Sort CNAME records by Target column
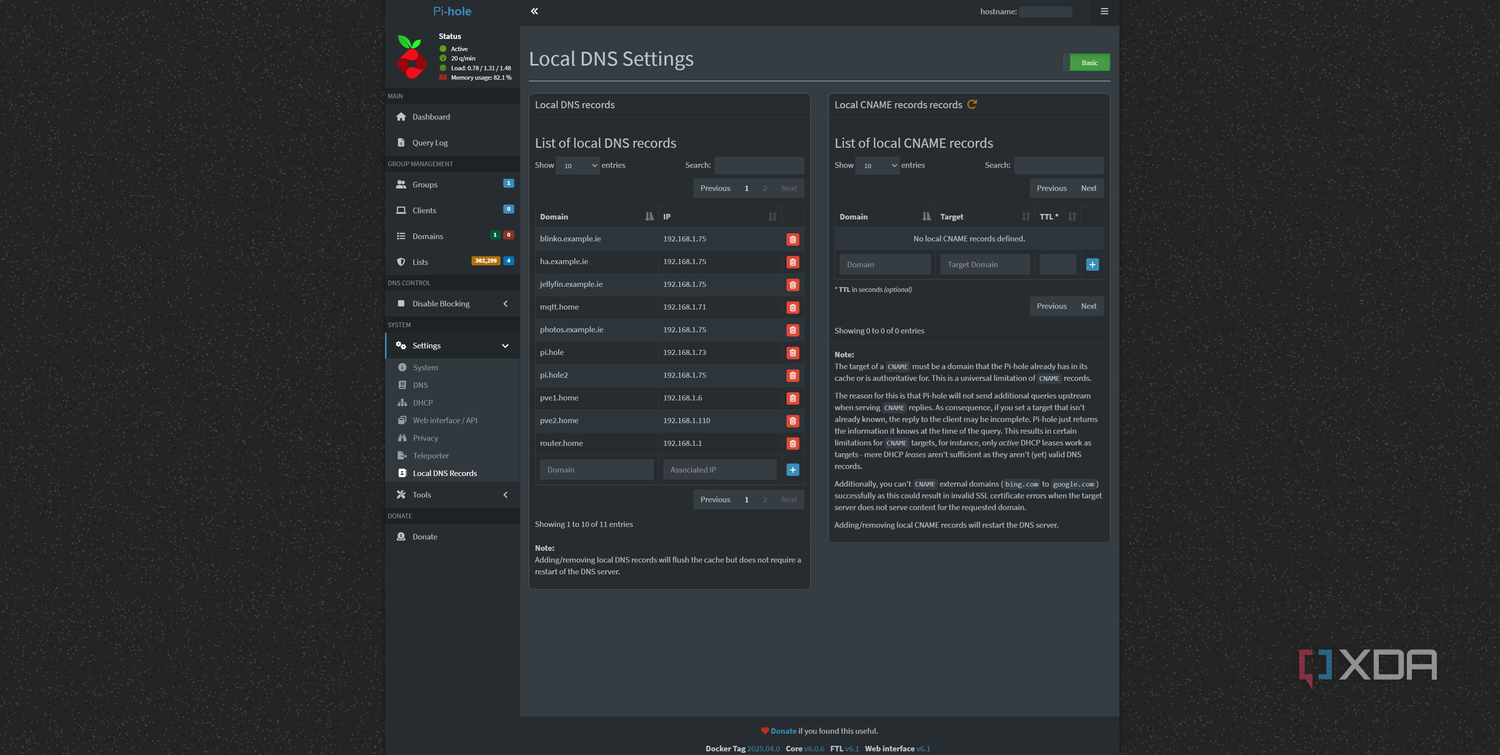1500x755 pixels. point(984,216)
